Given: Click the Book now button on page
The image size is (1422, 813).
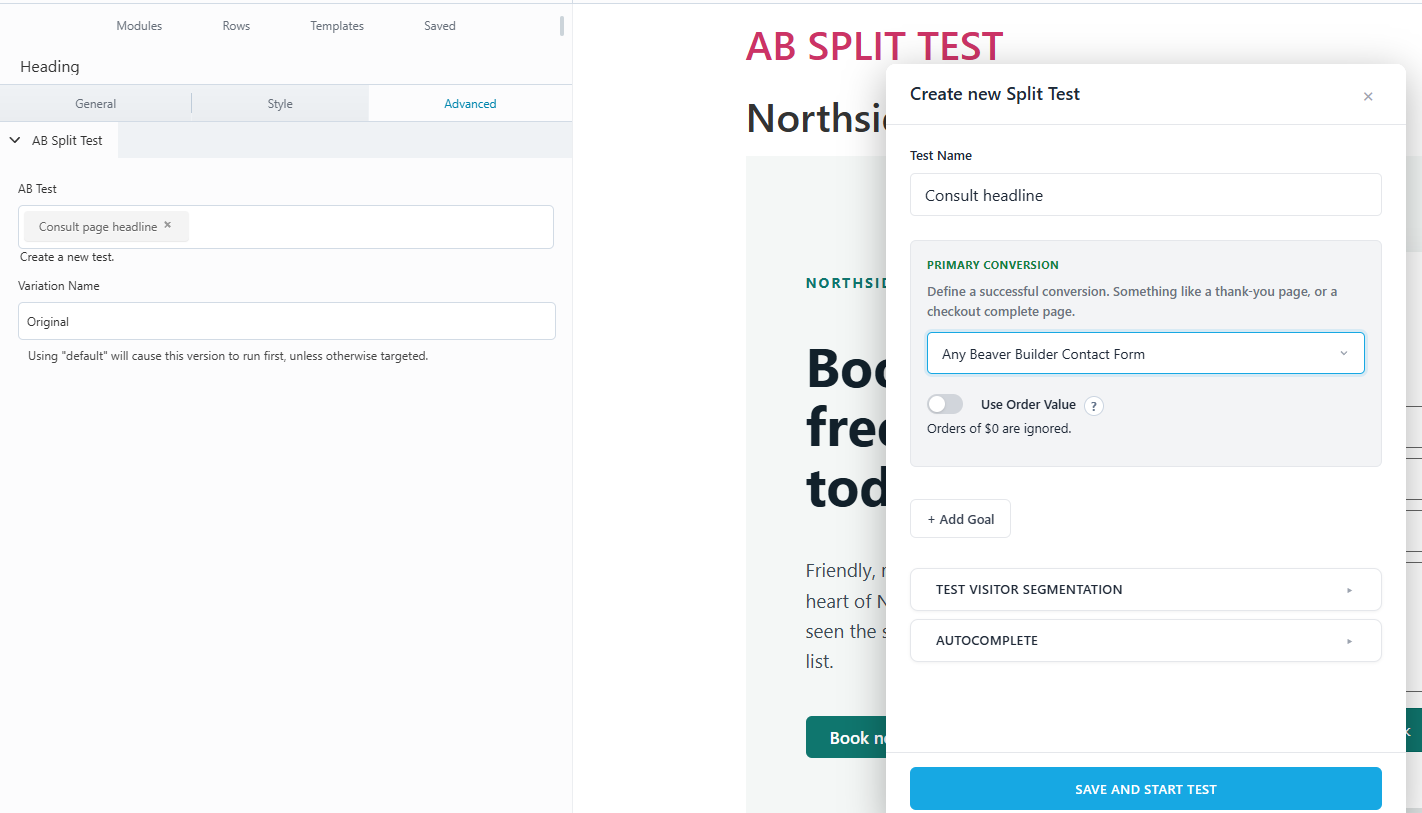Looking at the screenshot, I should click(846, 737).
